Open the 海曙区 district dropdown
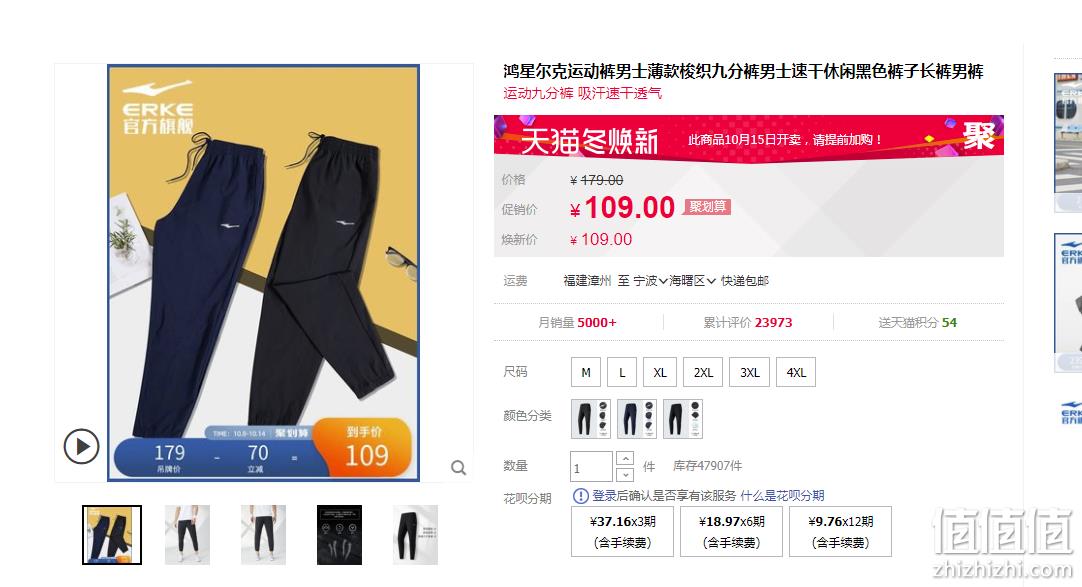 click(692, 281)
